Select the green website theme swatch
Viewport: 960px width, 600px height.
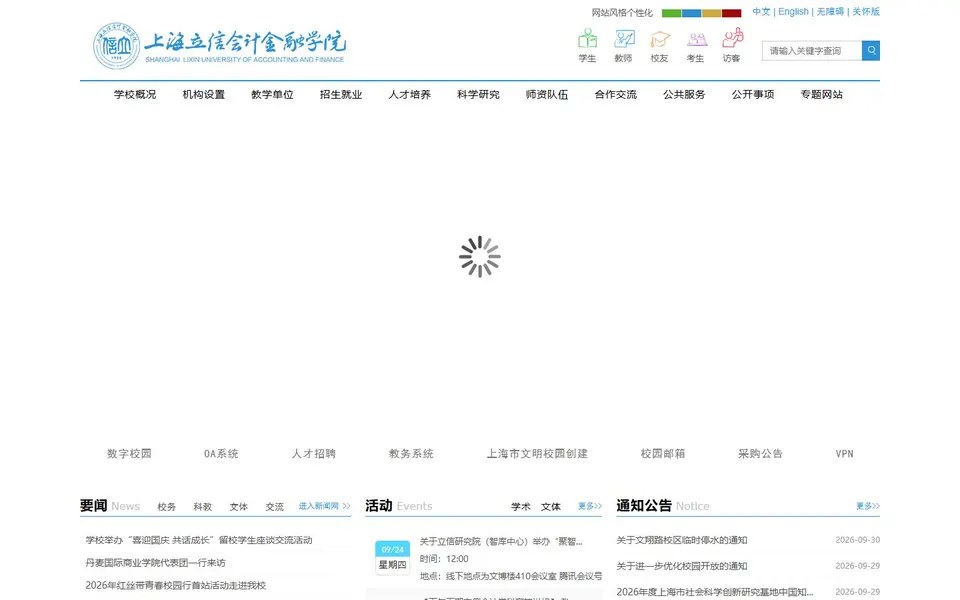pyautogui.click(x=671, y=13)
